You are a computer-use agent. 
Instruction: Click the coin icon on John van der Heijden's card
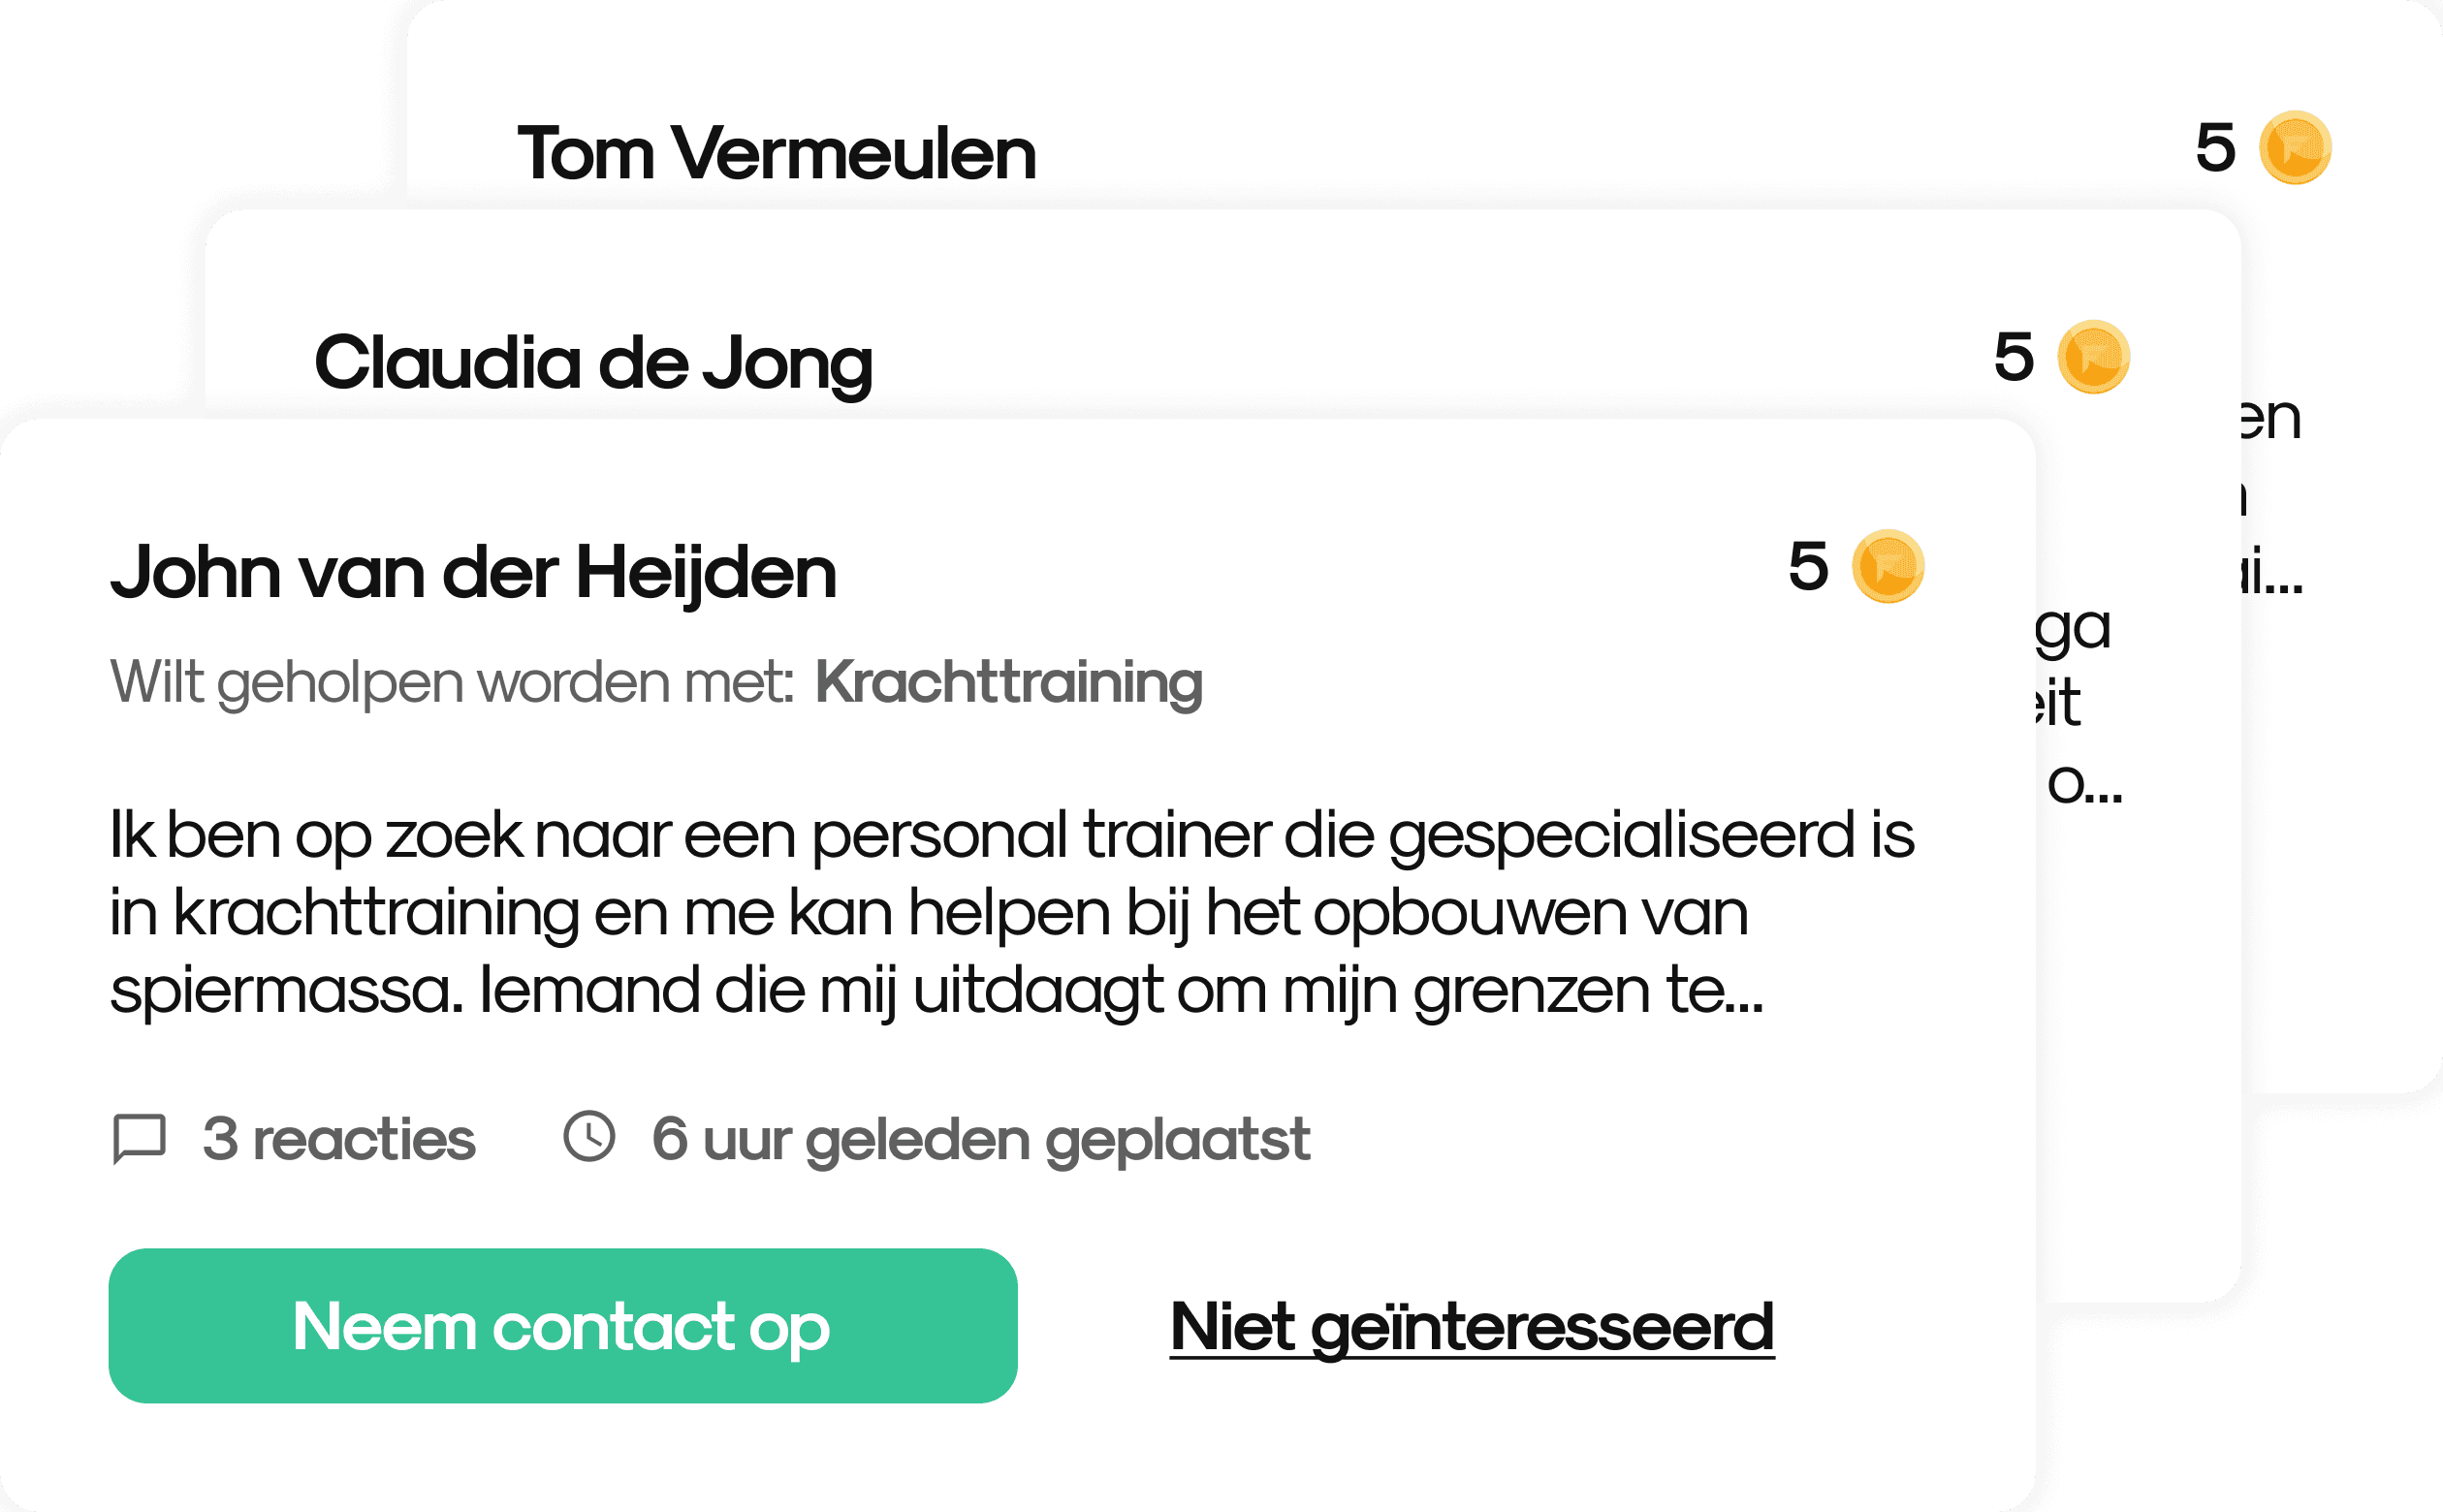[x=1888, y=566]
